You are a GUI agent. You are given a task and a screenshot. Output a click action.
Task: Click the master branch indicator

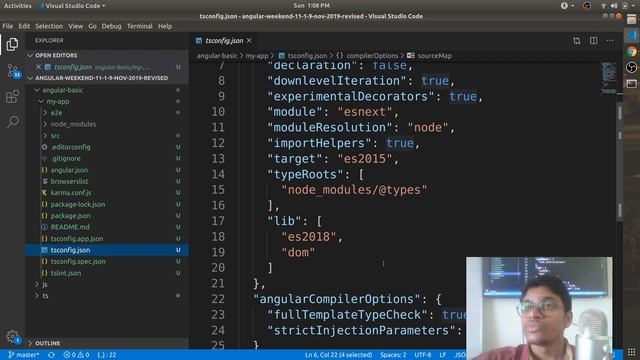click(x=24, y=355)
